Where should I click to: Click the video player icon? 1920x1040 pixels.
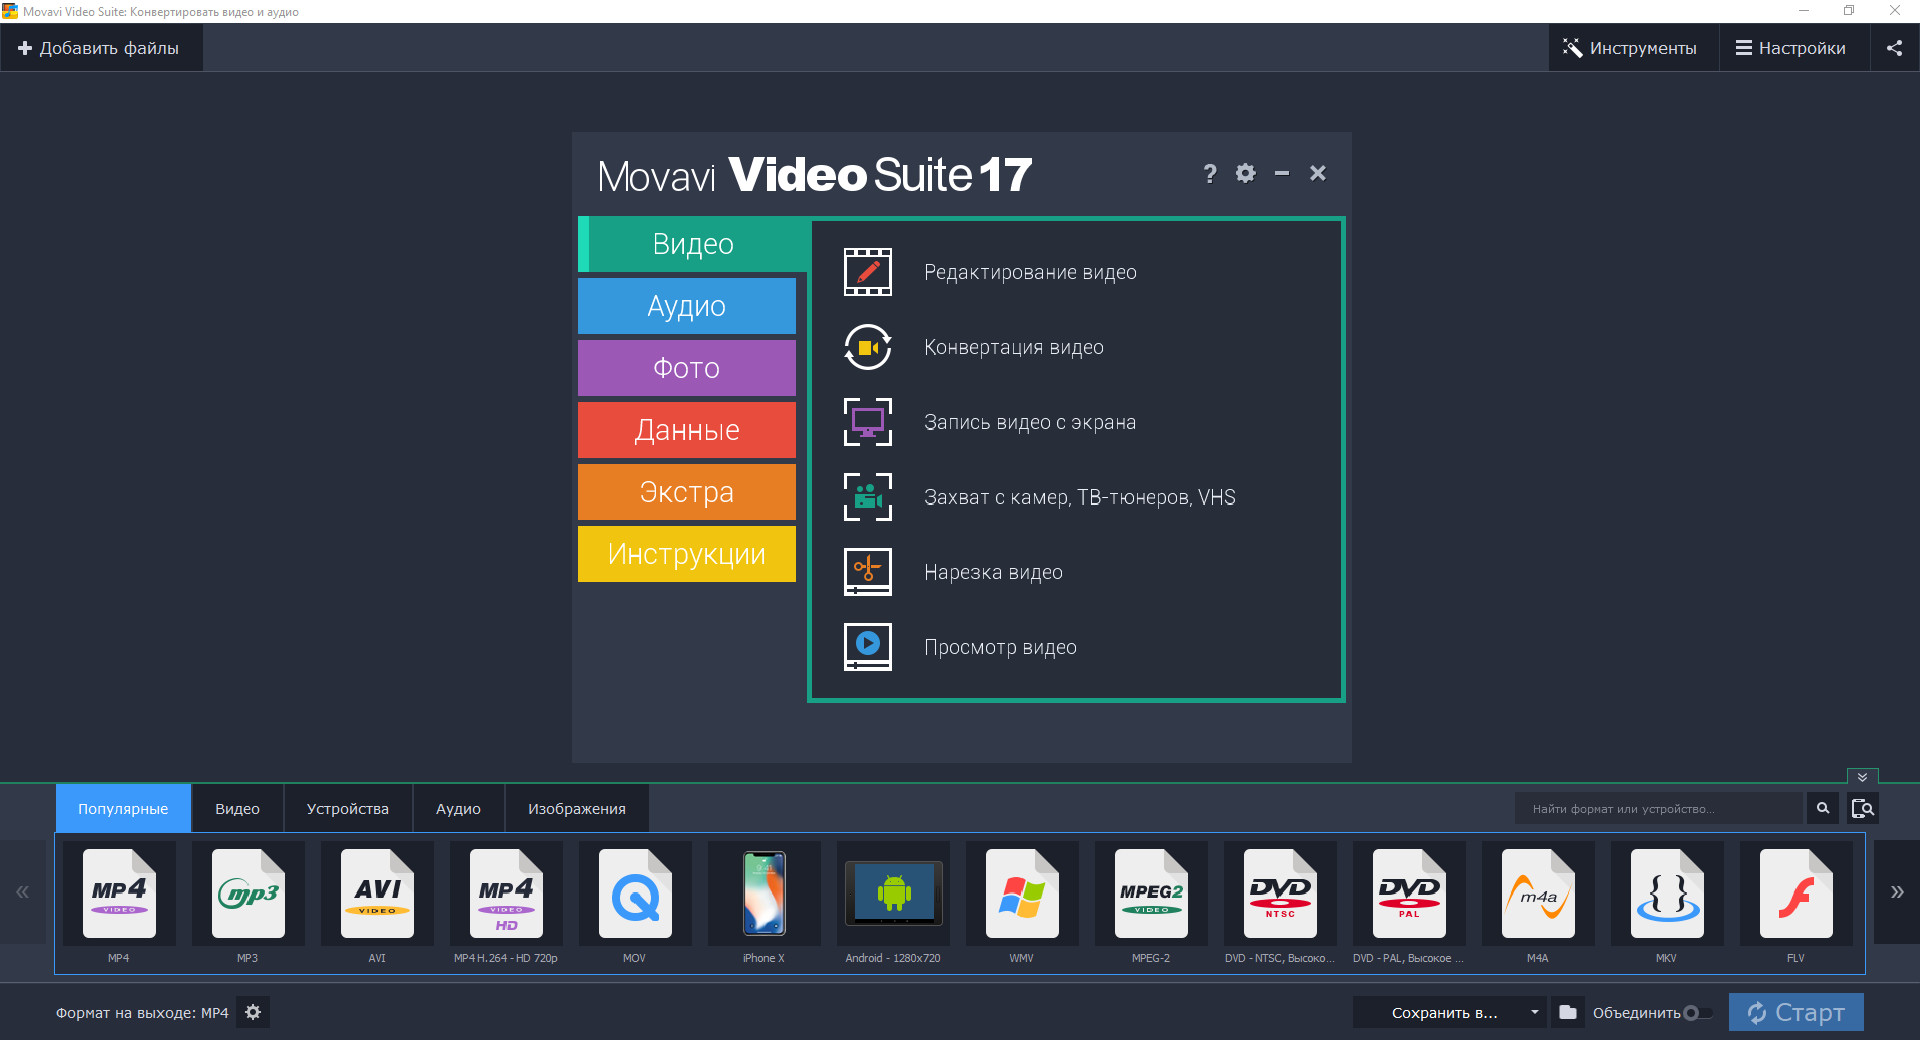coord(867,647)
